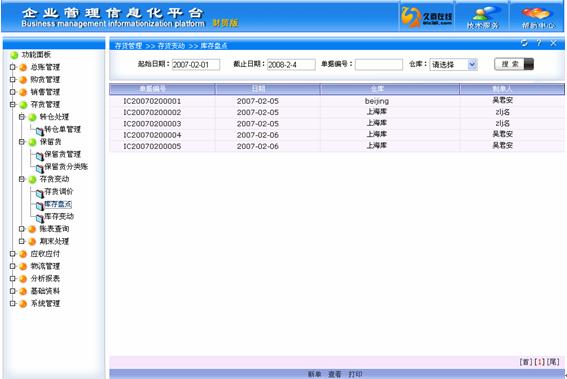Viewport: 567px width, 379px height.
Task: Click 打印 in the bottom bar
Action: tap(355, 374)
